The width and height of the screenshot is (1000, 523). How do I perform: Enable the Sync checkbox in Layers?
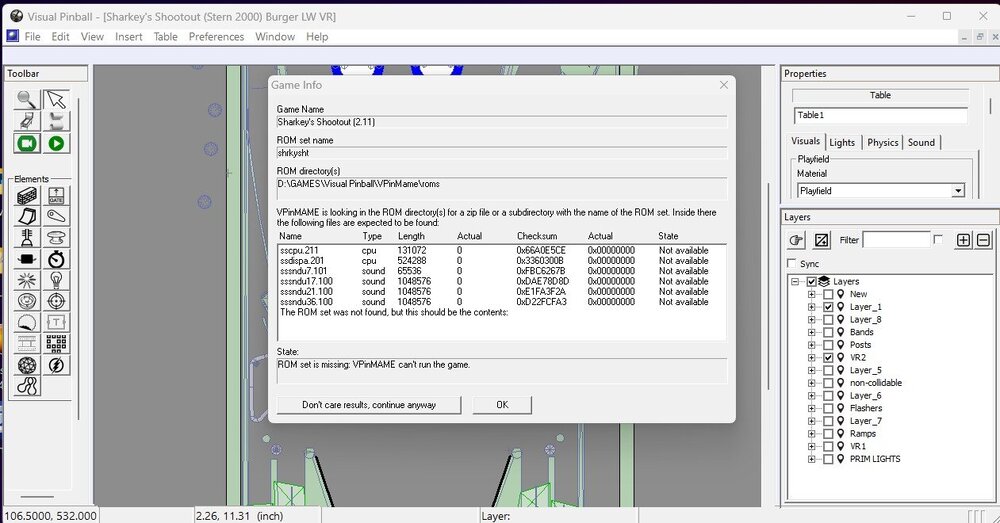[792, 263]
